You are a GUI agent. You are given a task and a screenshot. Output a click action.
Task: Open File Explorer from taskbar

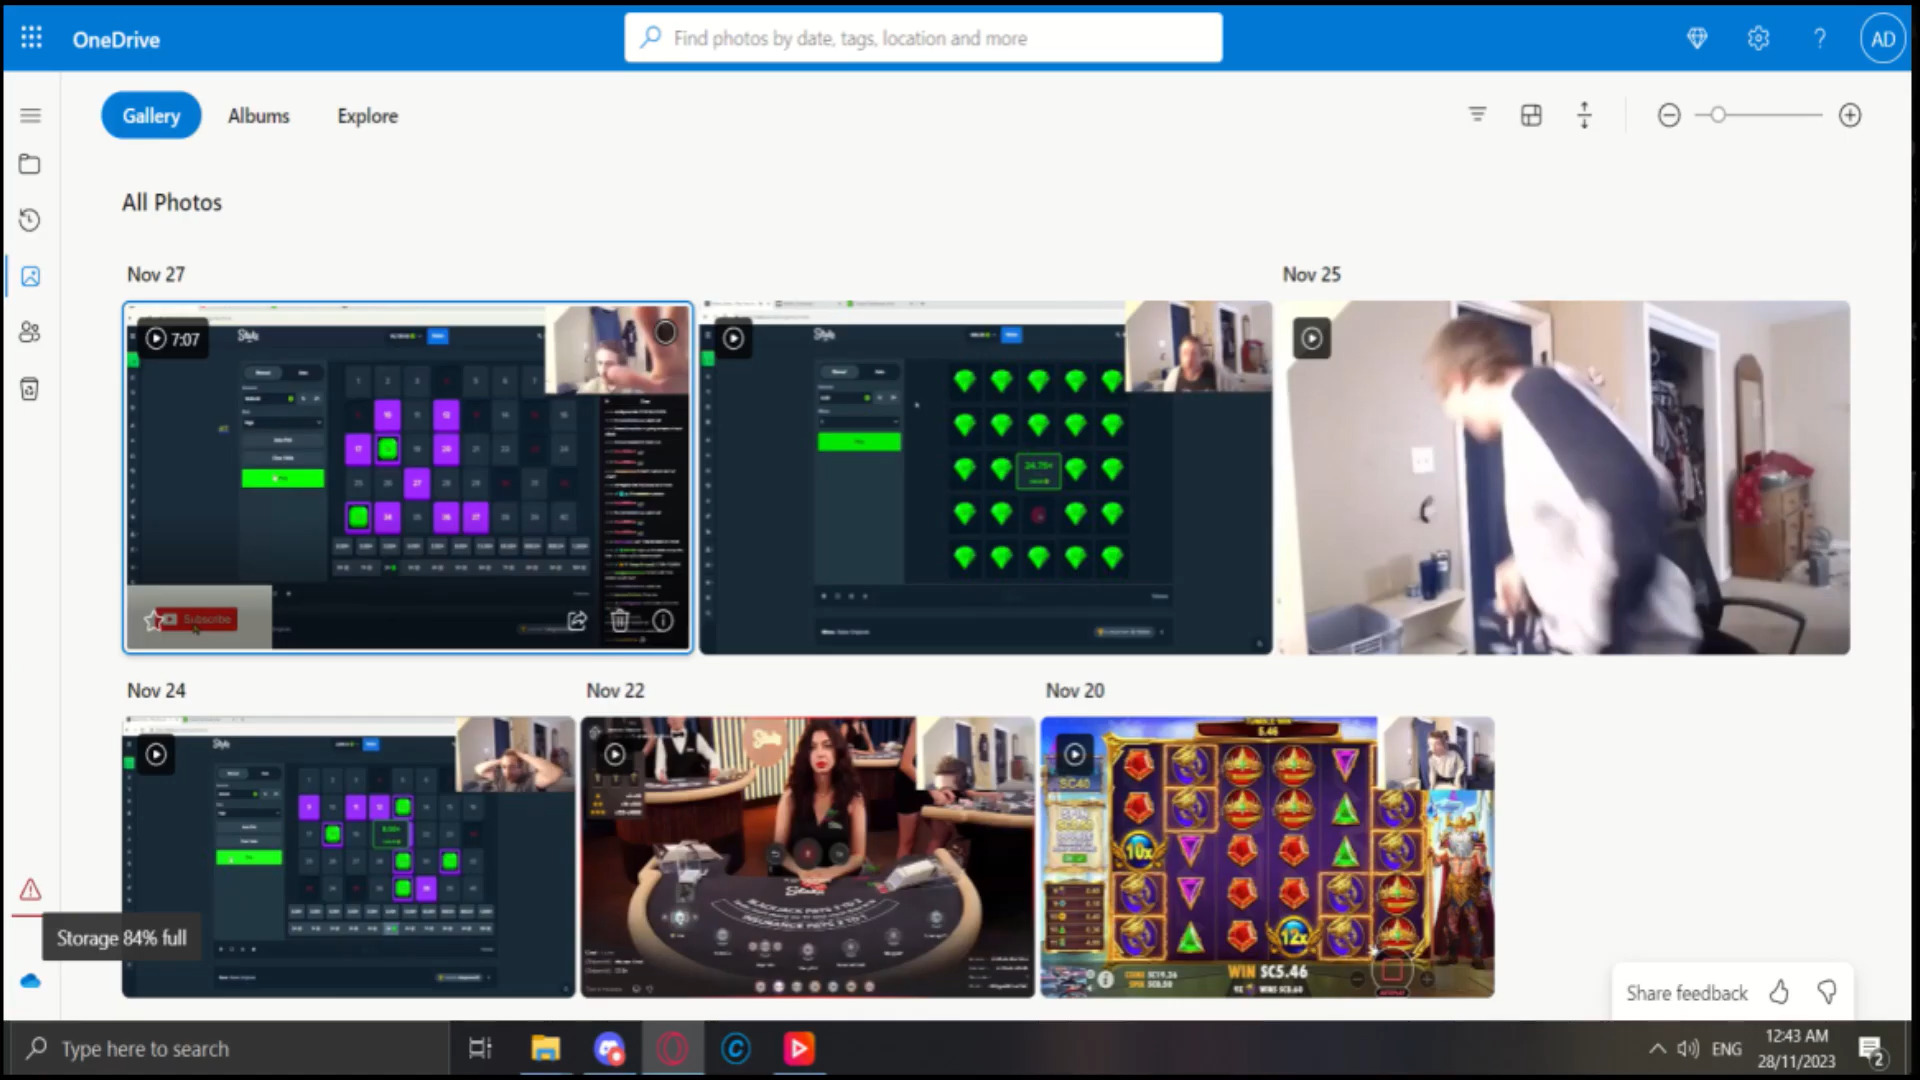[545, 1048]
